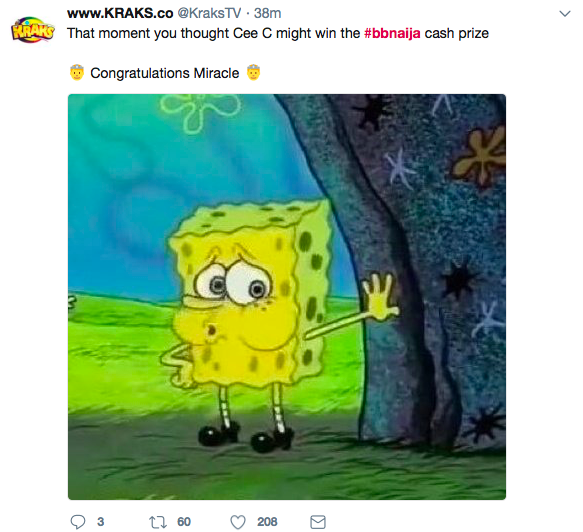Click the angel emoji after Miracle
The width and height of the screenshot is (583, 532).
[x=253, y=72]
